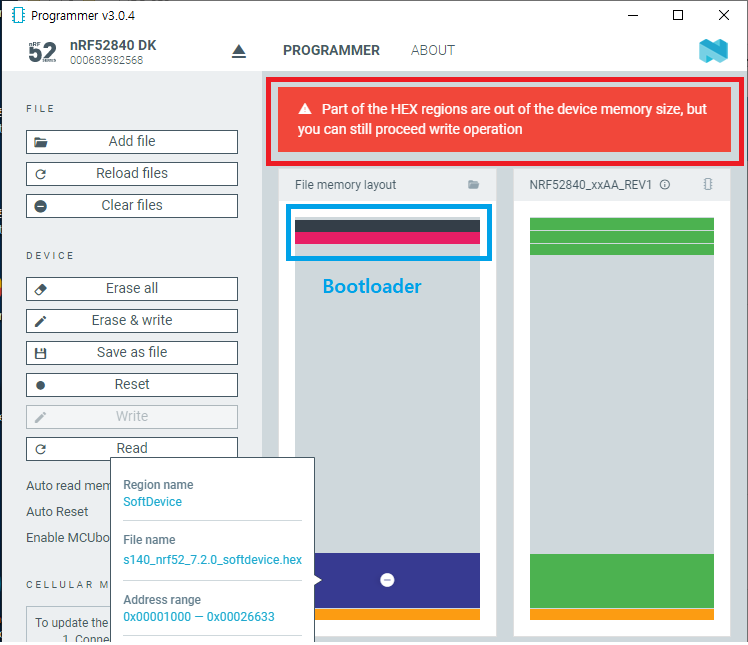Maximize the Programmer window
The height and width of the screenshot is (645, 748).
click(x=677, y=15)
